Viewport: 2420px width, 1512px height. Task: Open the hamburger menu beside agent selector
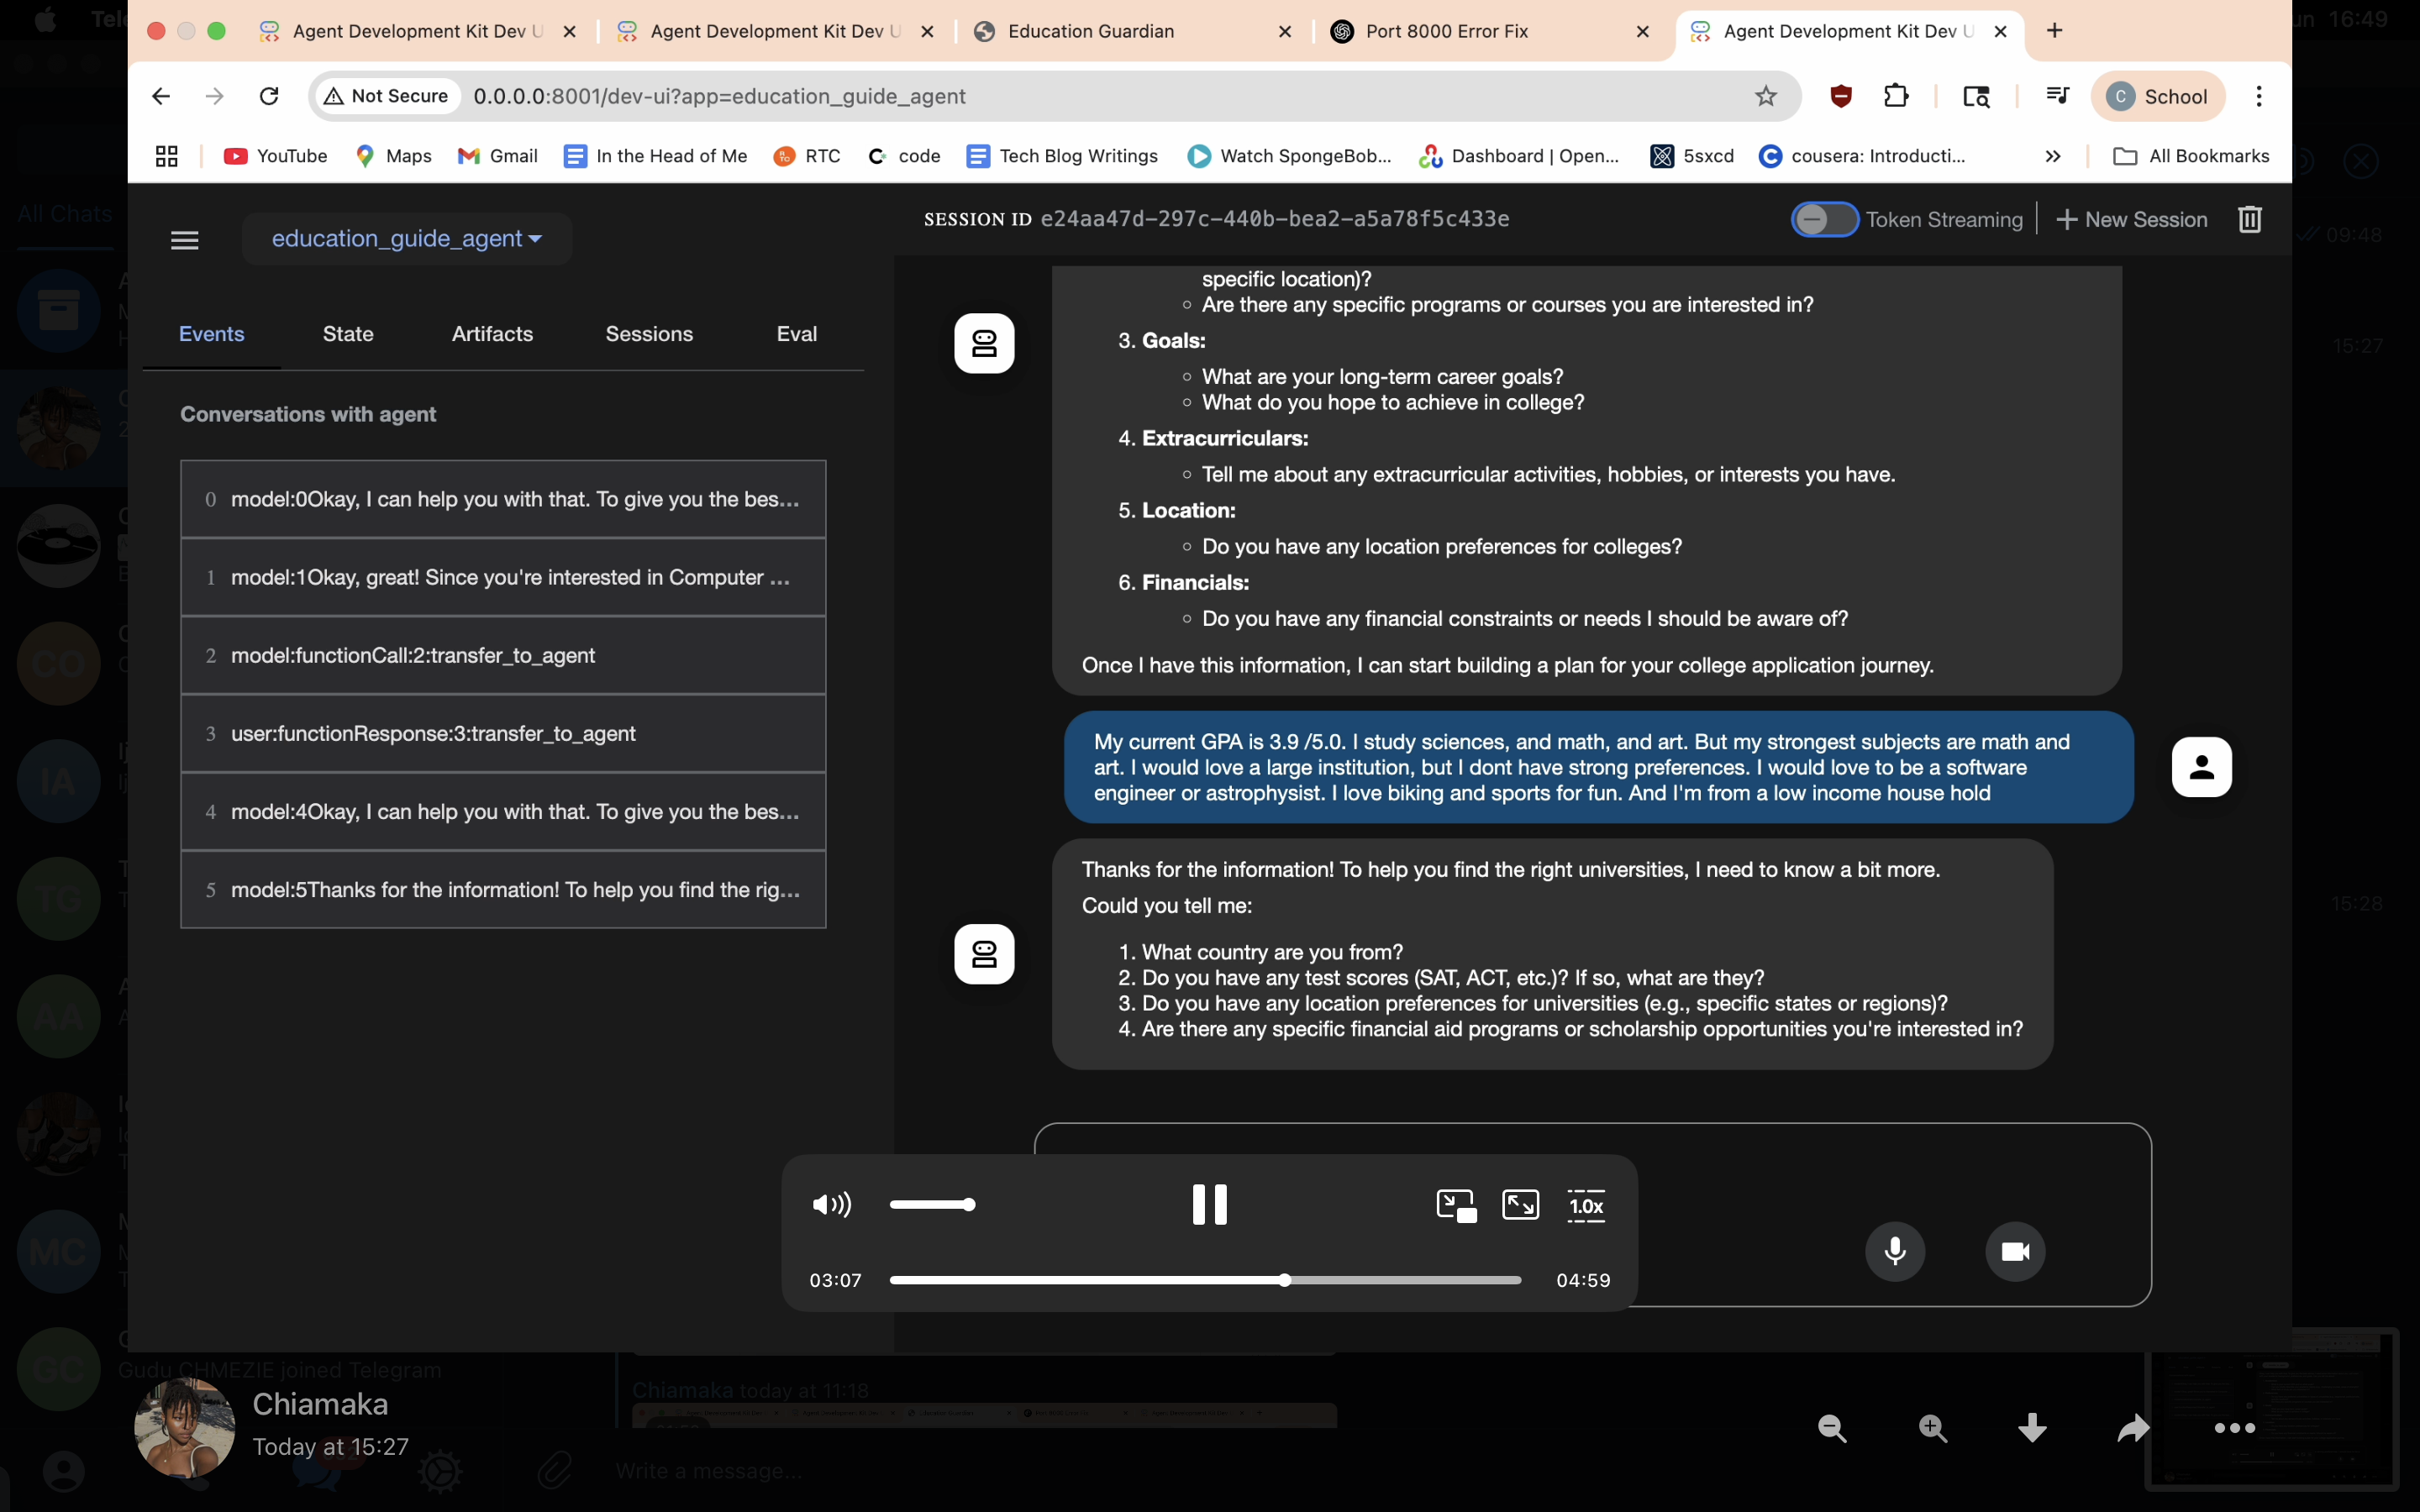pyautogui.click(x=185, y=240)
